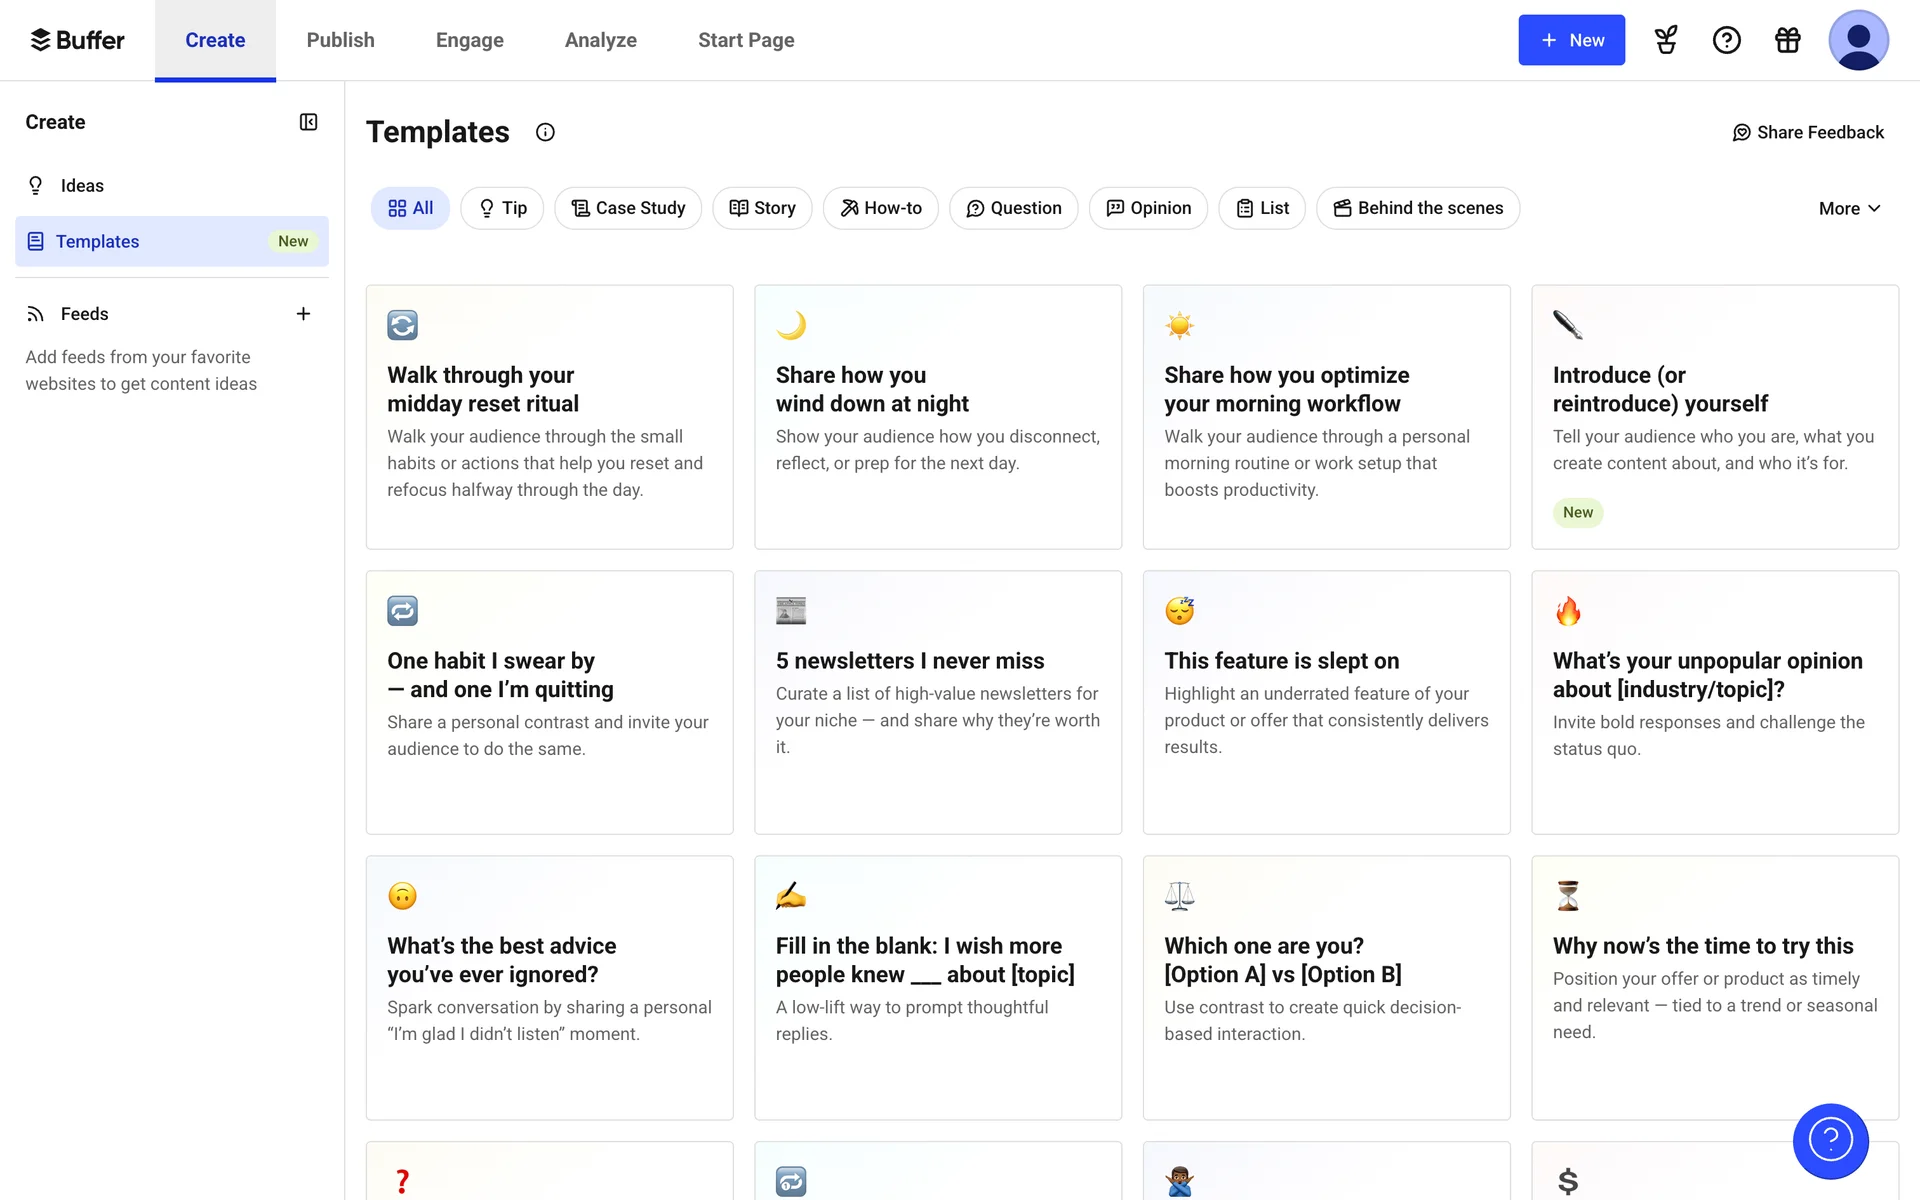Click the blue New button
1920x1200 pixels.
1571,40
